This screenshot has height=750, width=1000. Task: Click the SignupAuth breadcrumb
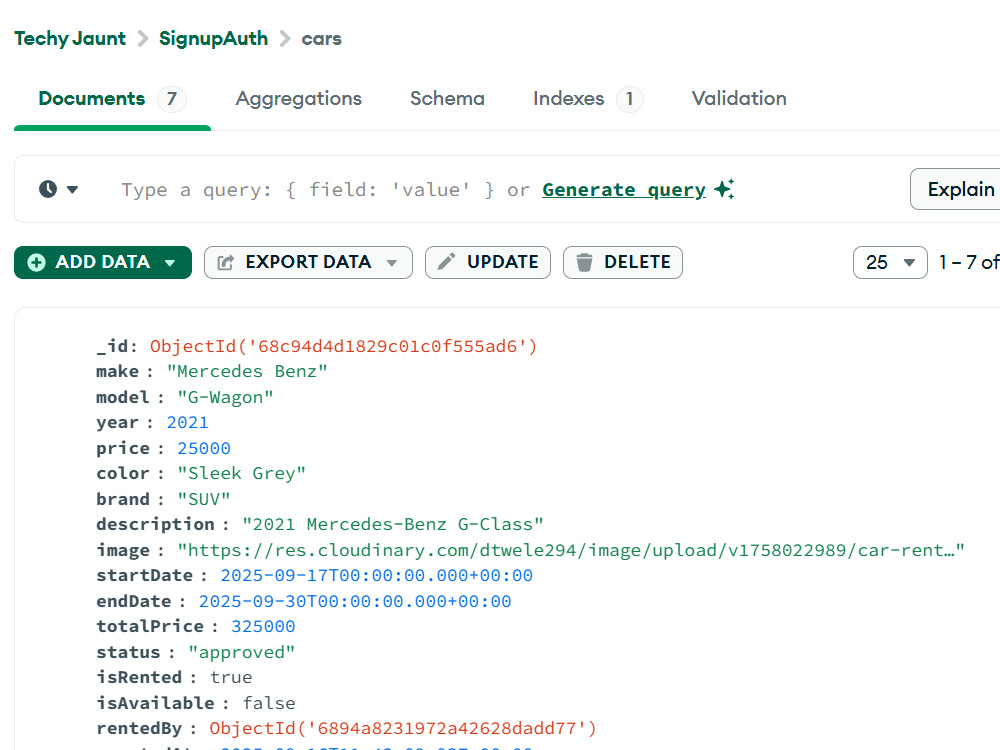[214, 39]
